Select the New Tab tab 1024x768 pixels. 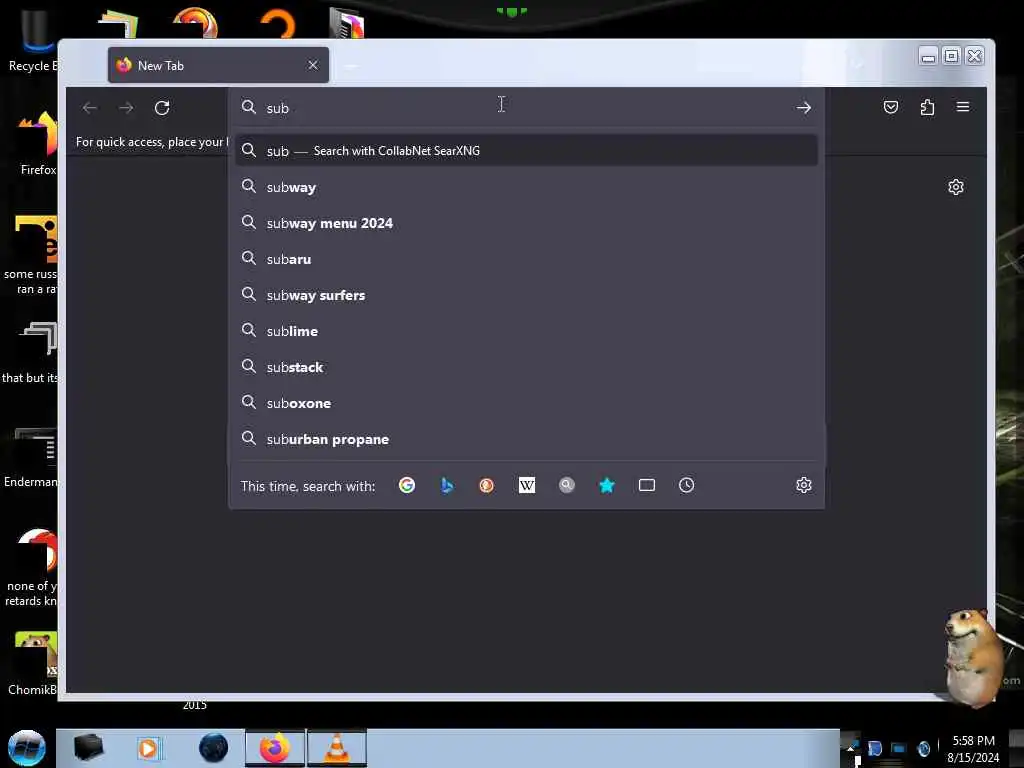click(218, 65)
